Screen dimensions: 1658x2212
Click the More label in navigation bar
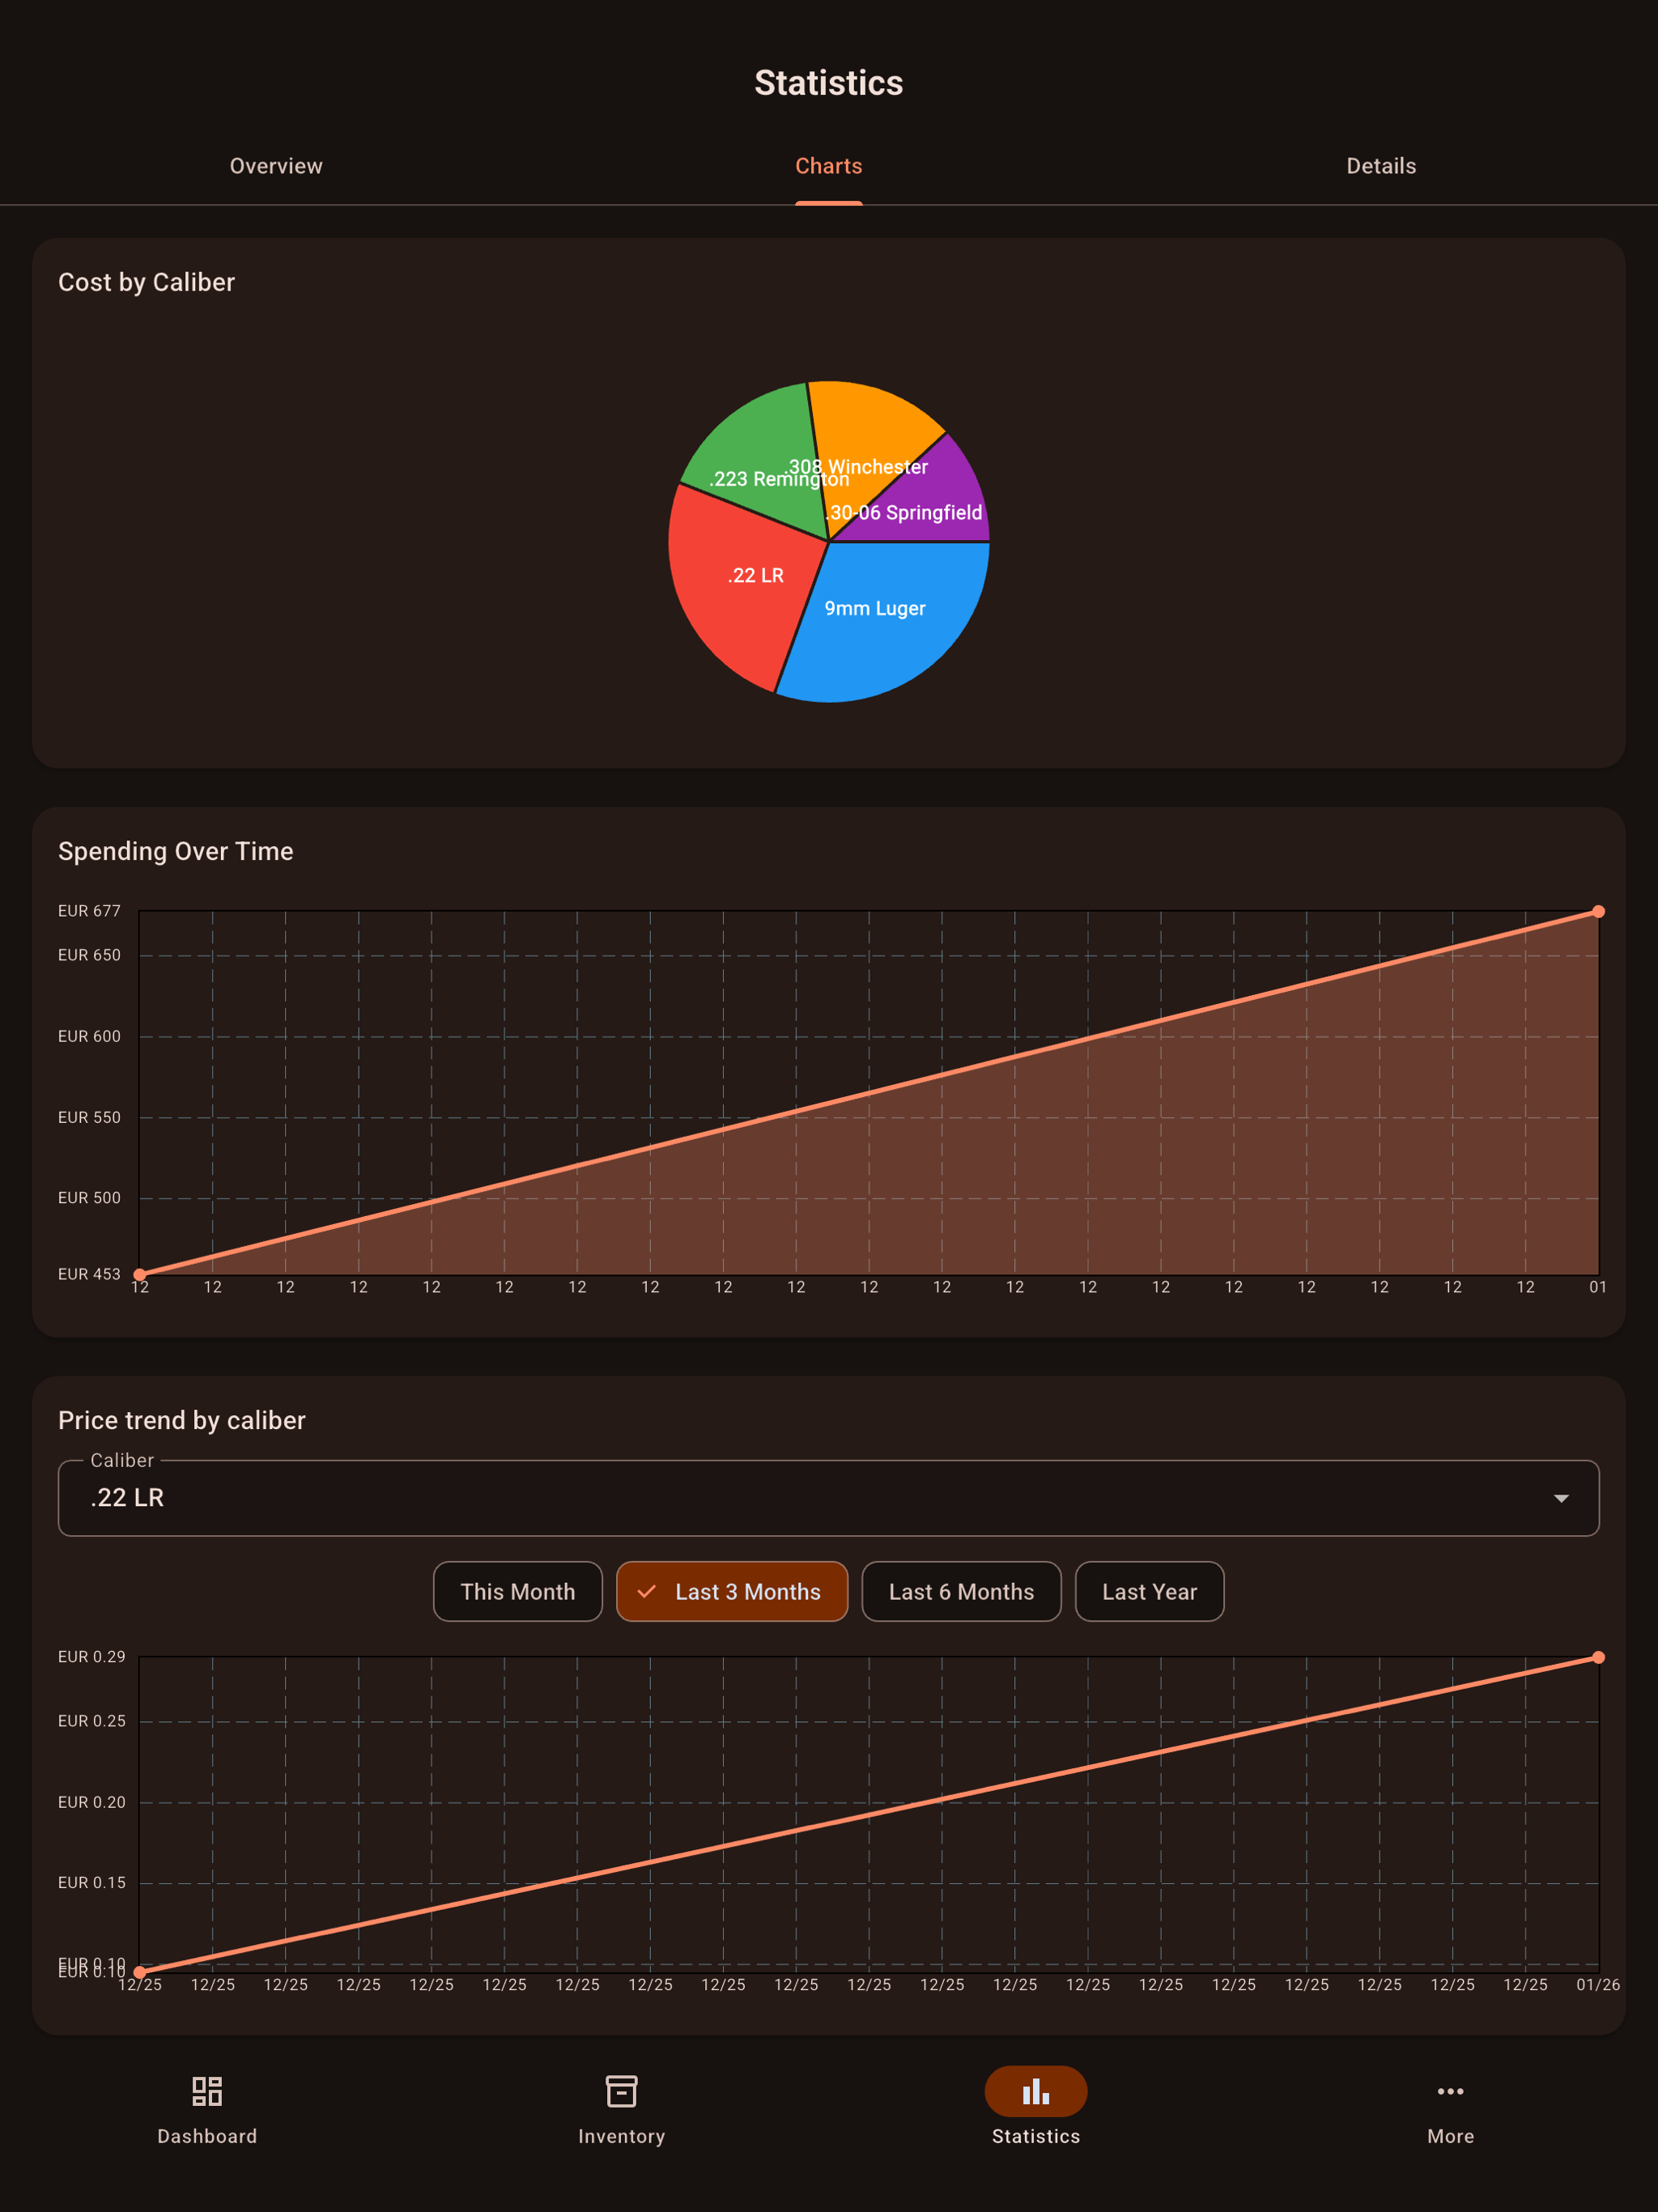[x=1450, y=2136]
